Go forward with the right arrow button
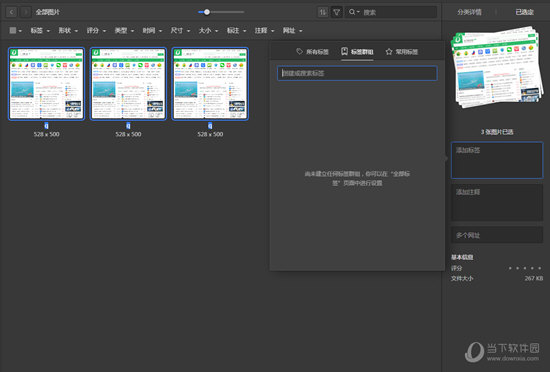Image resolution: width=550 pixels, height=372 pixels. pos(25,12)
